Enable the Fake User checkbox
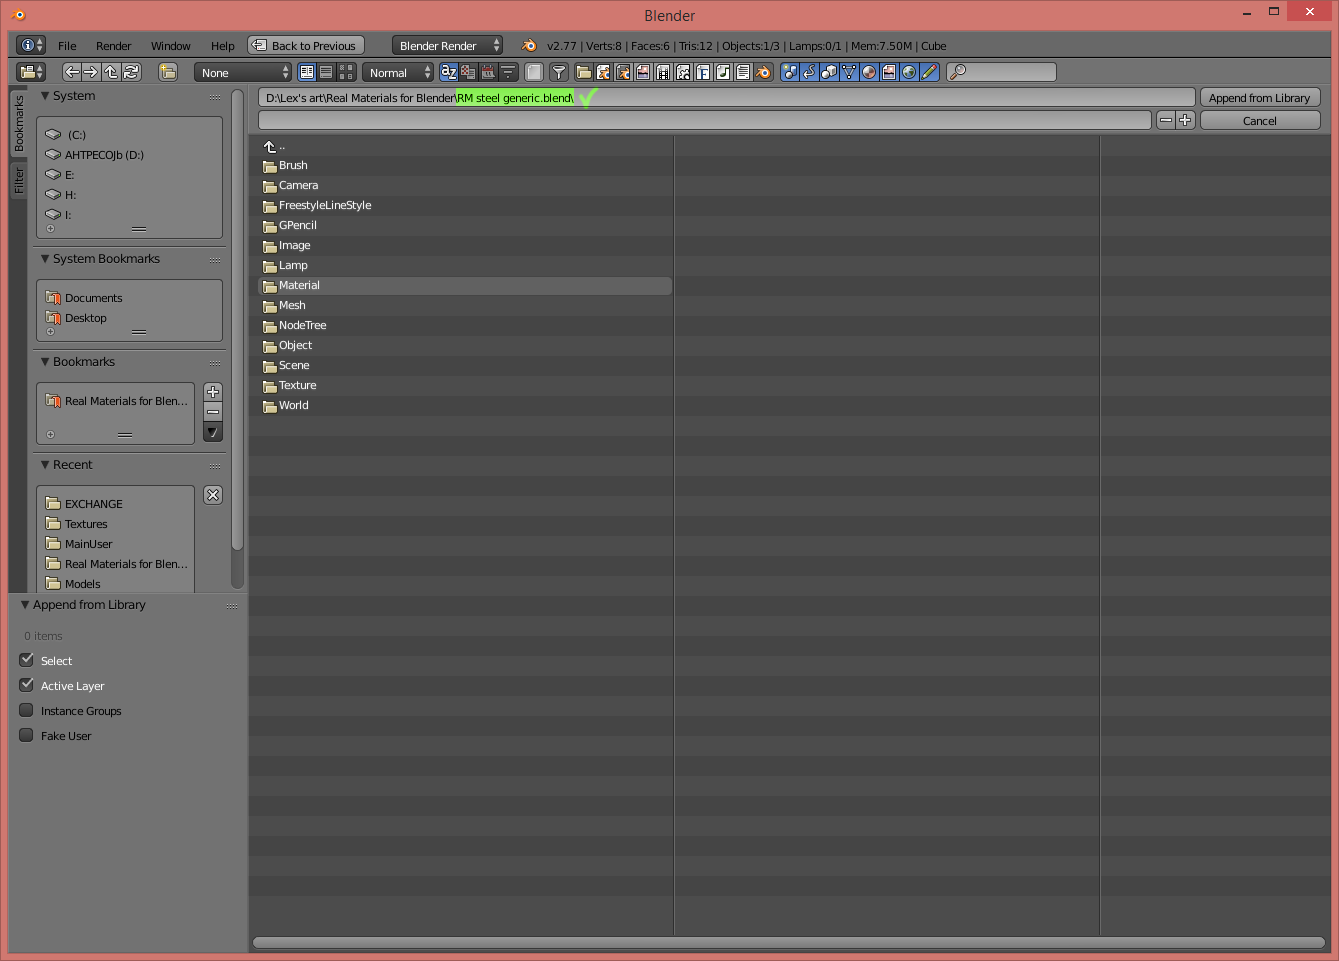The image size is (1339, 961). click(27, 735)
